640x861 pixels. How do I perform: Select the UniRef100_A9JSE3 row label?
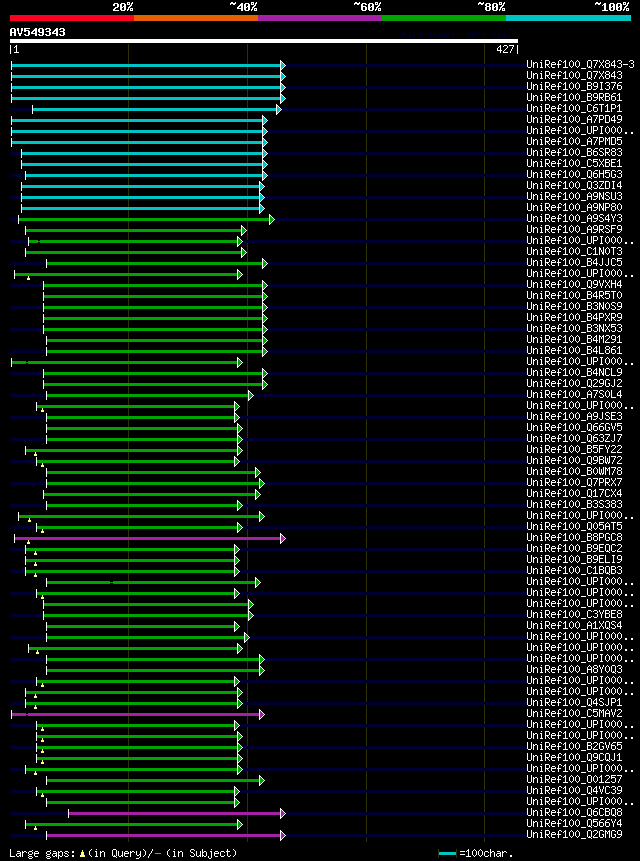point(574,417)
